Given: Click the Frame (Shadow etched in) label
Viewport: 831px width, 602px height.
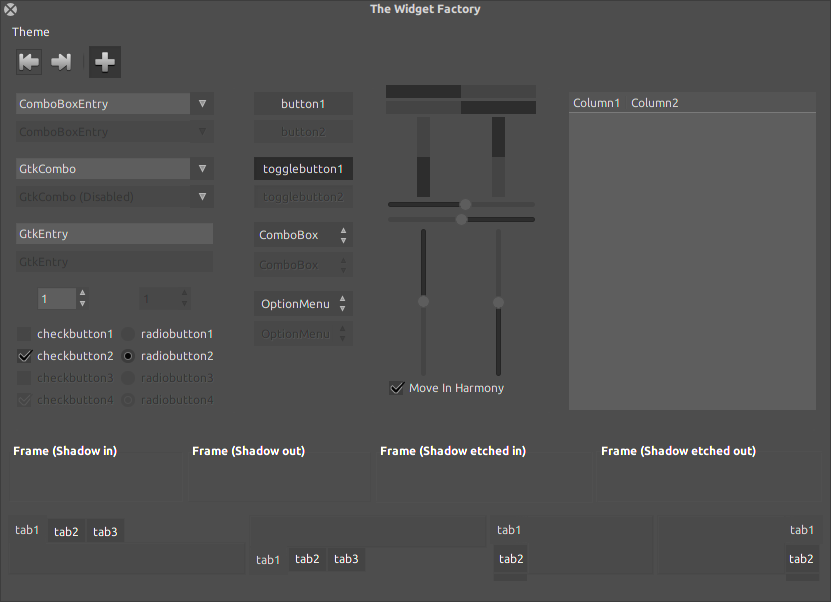Looking at the screenshot, I should (x=453, y=451).
